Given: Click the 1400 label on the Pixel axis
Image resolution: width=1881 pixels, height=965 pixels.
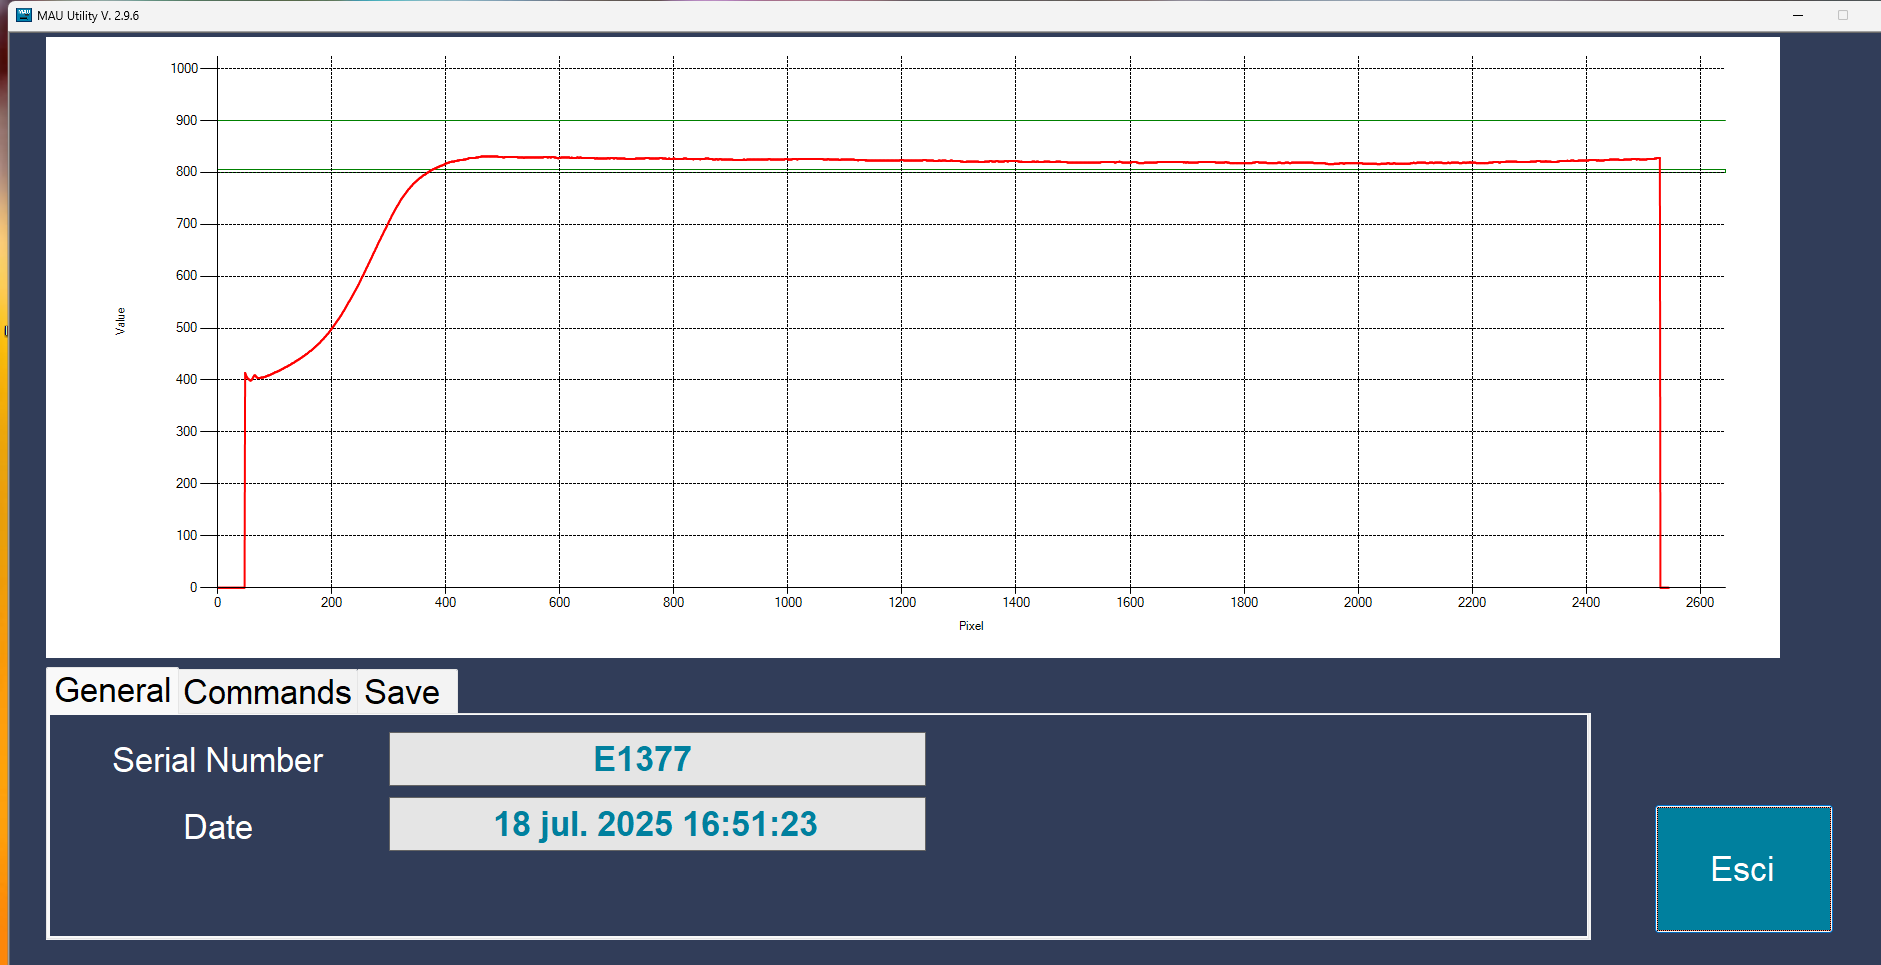Looking at the screenshot, I should tap(1016, 602).
